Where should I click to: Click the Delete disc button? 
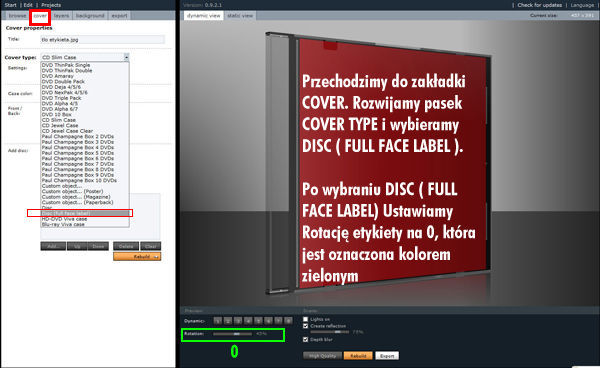(126, 246)
